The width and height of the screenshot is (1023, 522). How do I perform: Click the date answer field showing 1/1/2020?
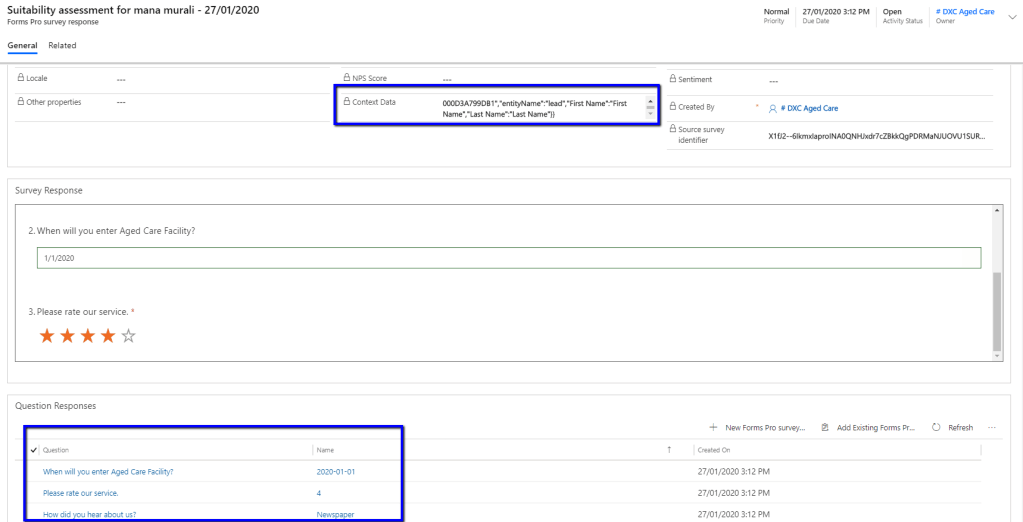point(508,258)
